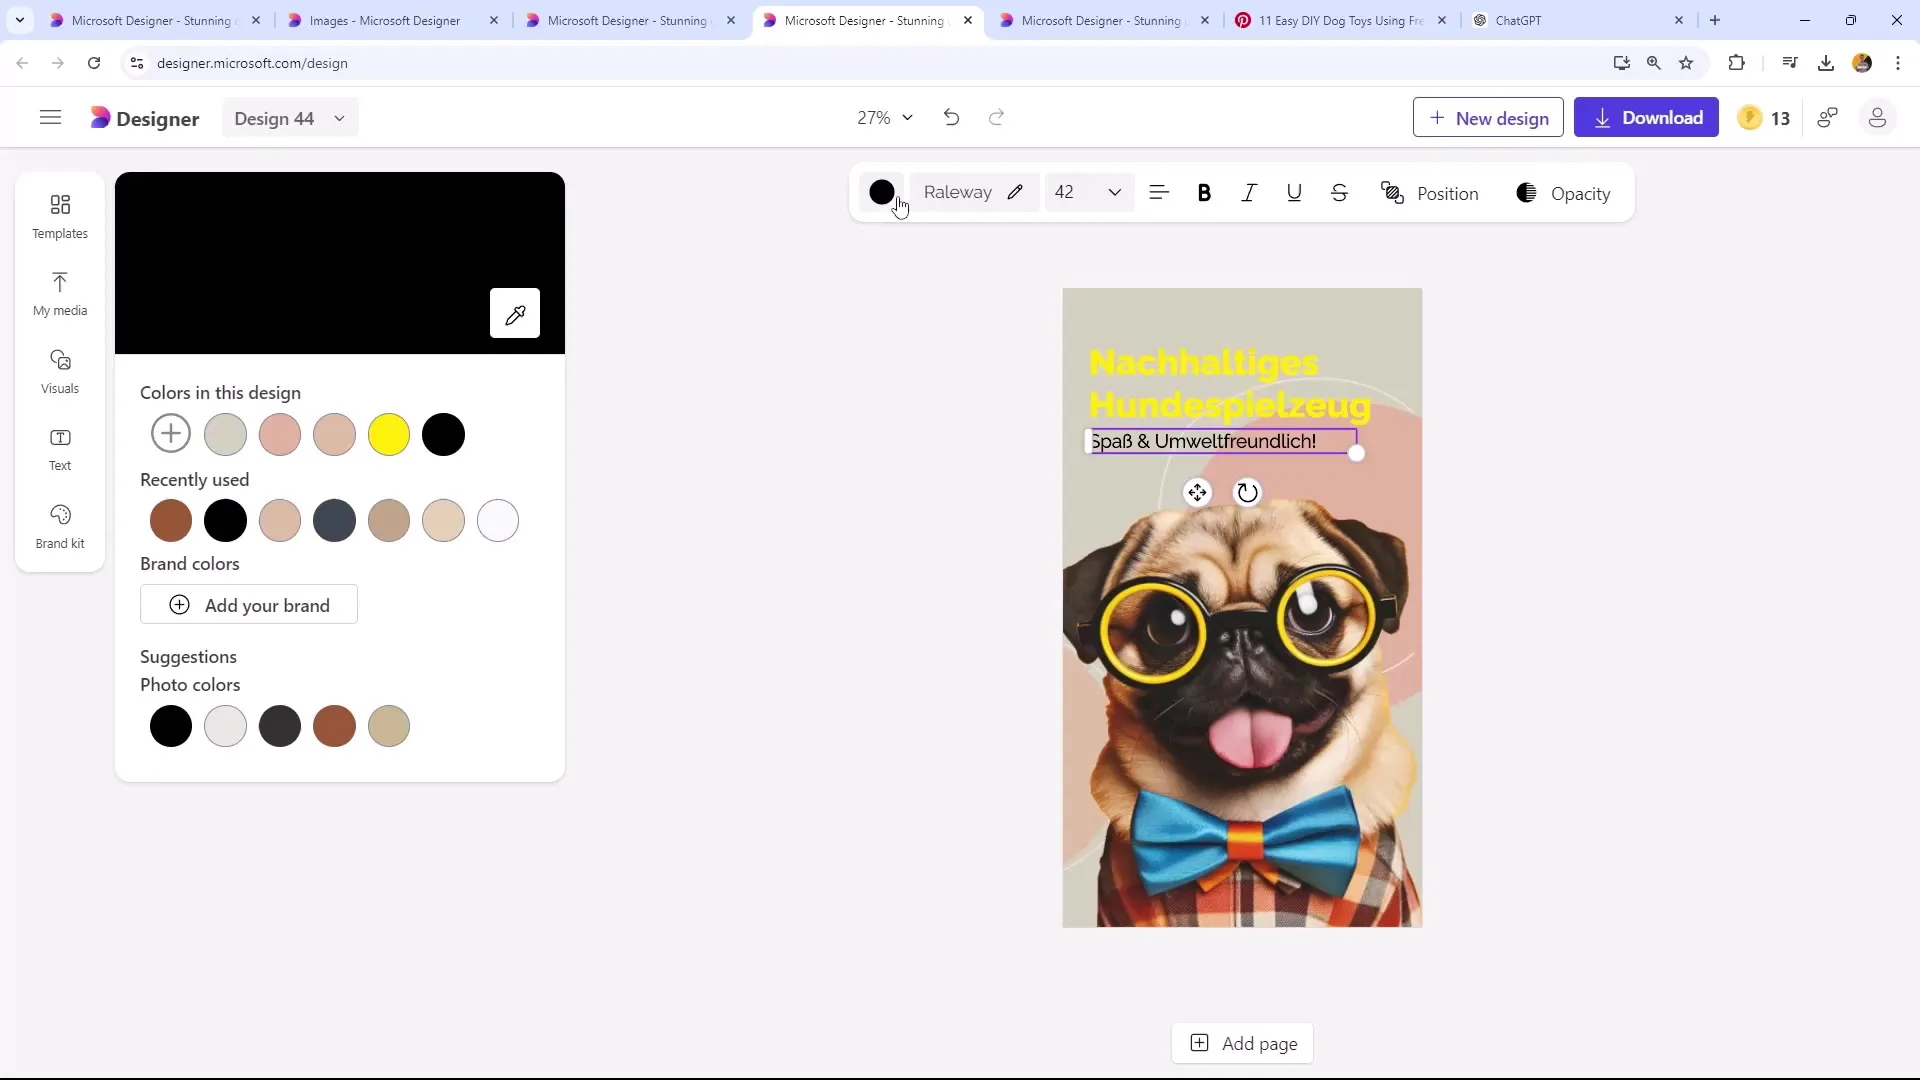Screen dimensions: 1920x1080
Task: Select the black font color swatch
Action: pyautogui.click(x=881, y=193)
